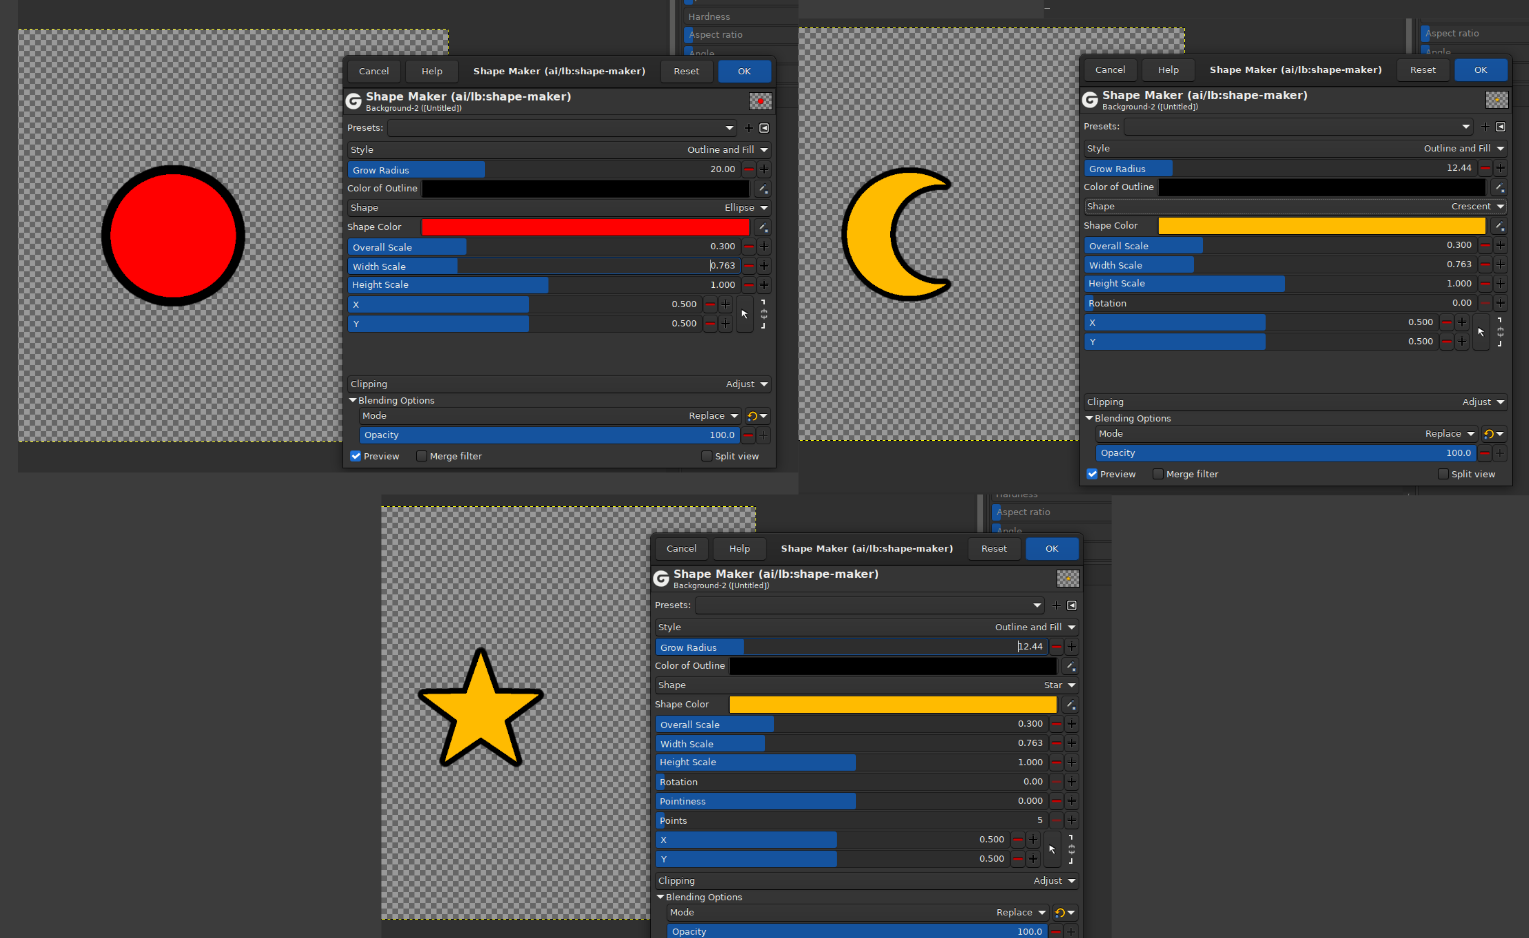Click pick-coordinates cursor button in Star dialog
Viewport: 1529px width, 938px height.
1052,849
